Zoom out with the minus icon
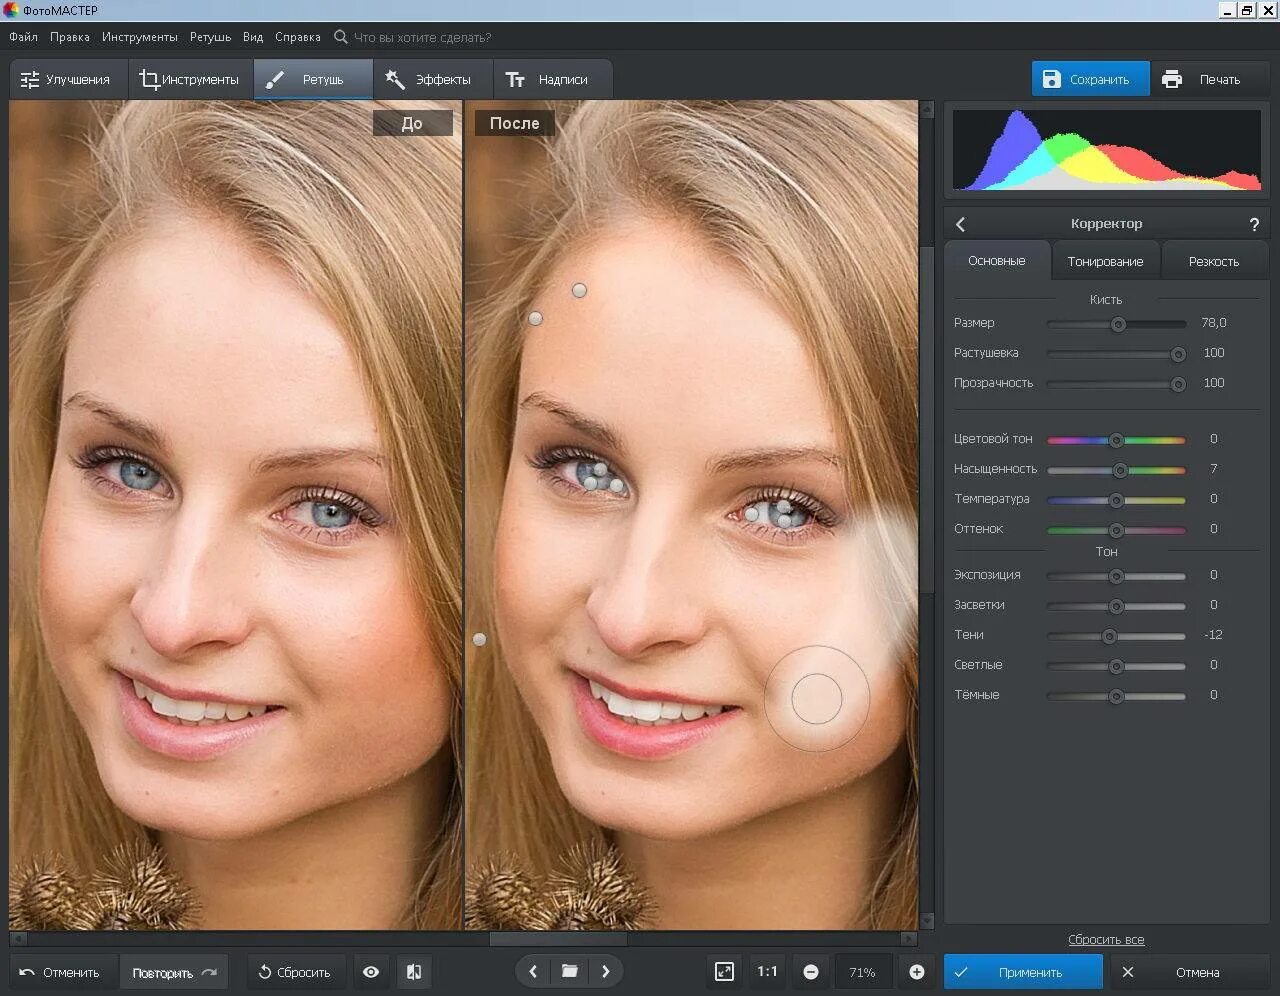The image size is (1280, 996). coord(811,972)
